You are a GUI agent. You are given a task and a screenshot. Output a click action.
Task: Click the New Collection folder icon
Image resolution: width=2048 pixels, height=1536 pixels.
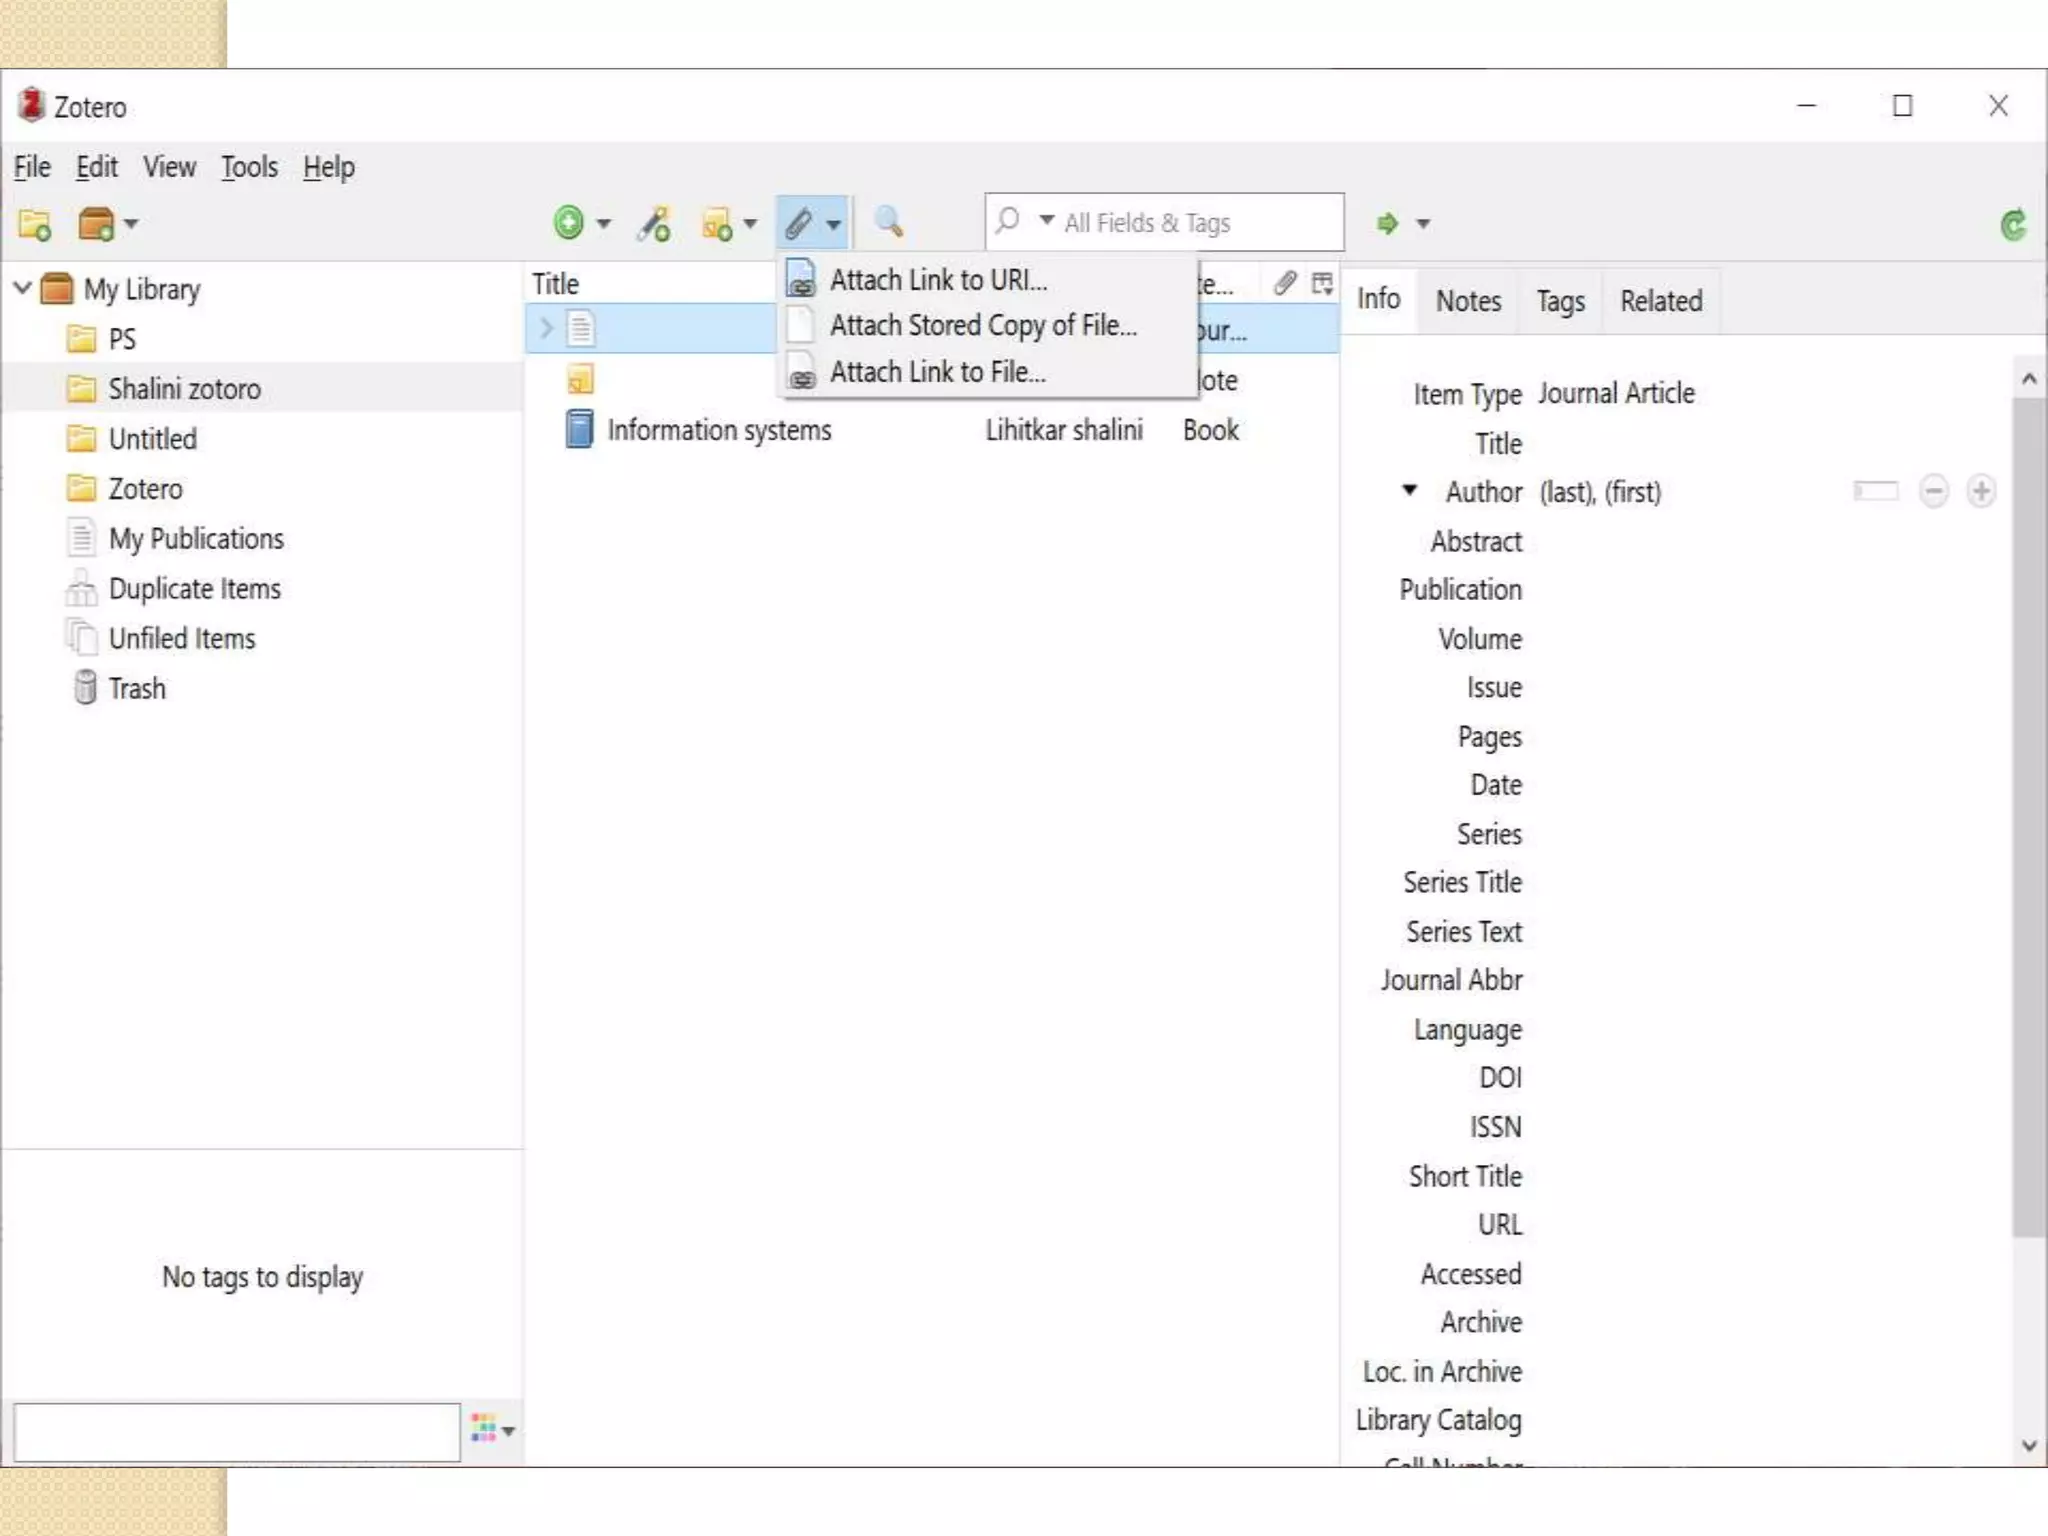(x=35, y=224)
